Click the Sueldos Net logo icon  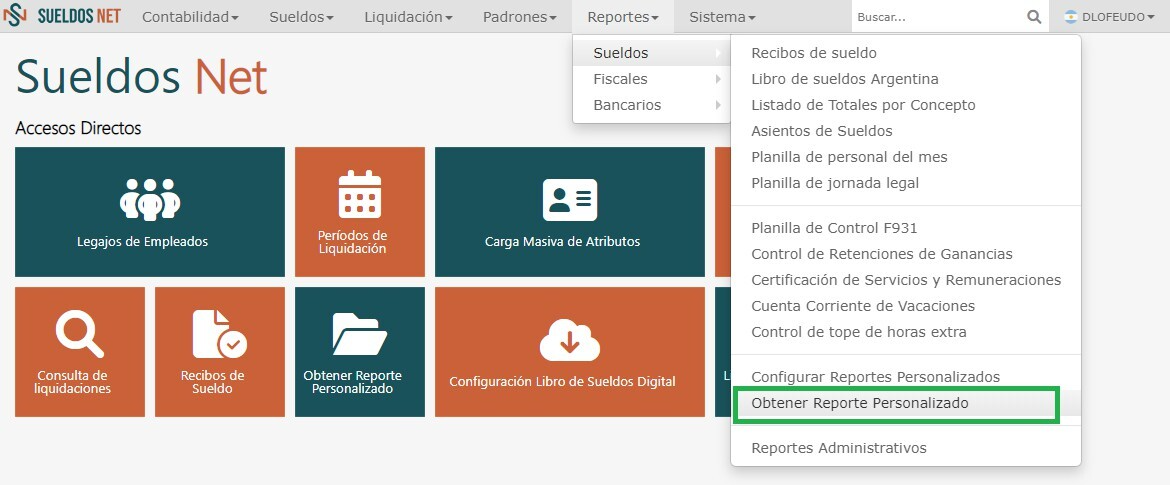tap(15, 16)
